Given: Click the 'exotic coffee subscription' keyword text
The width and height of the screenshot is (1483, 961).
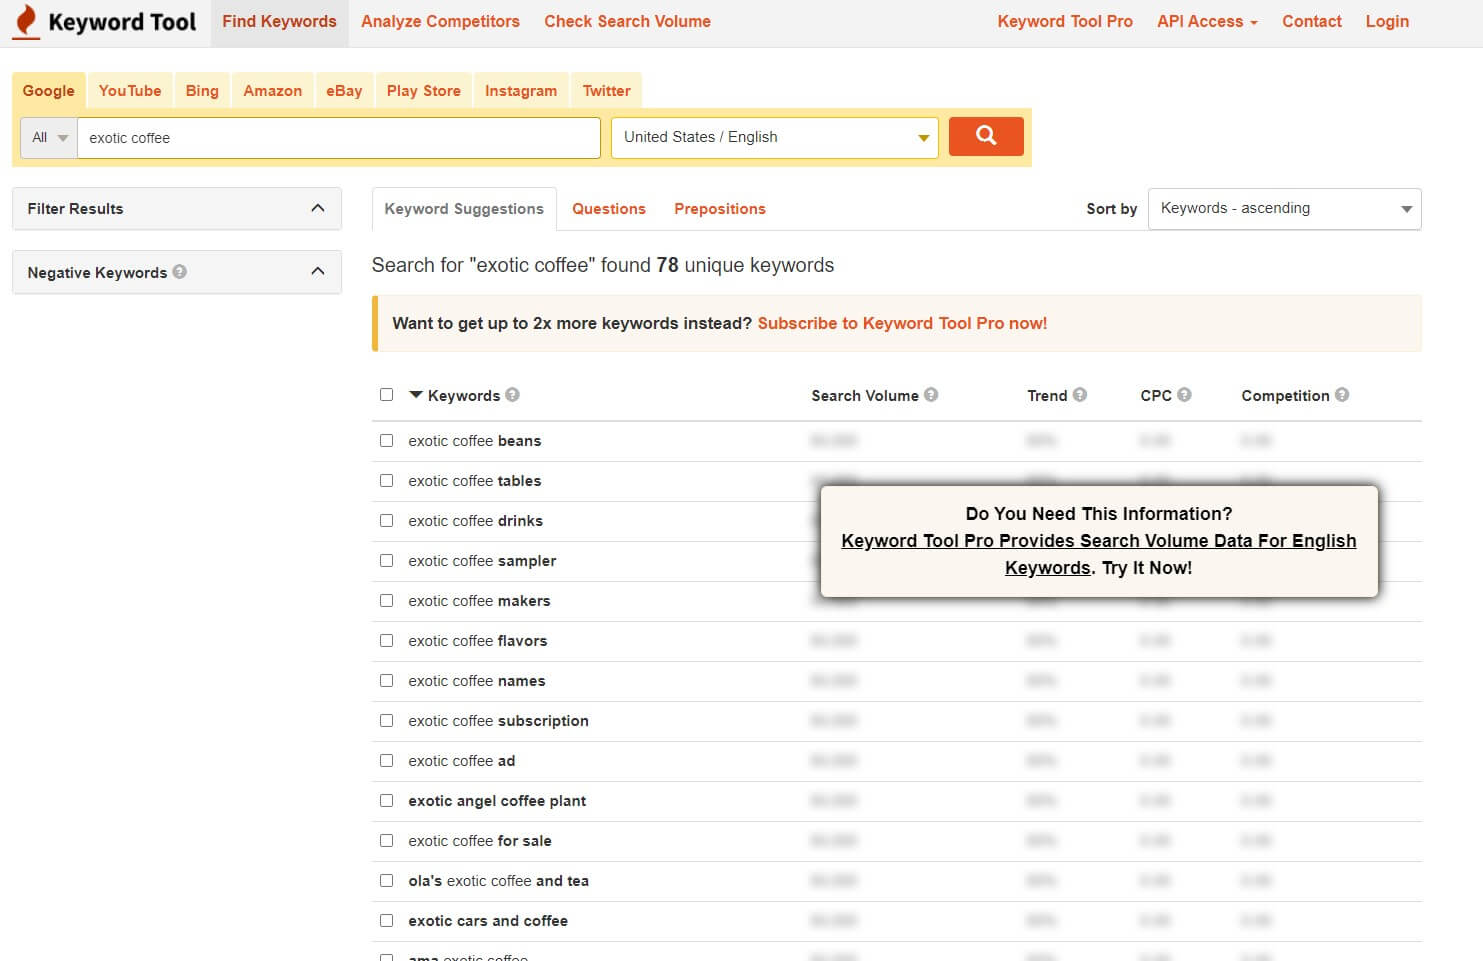Looking at the screenshot, I should tap(498, 720).
